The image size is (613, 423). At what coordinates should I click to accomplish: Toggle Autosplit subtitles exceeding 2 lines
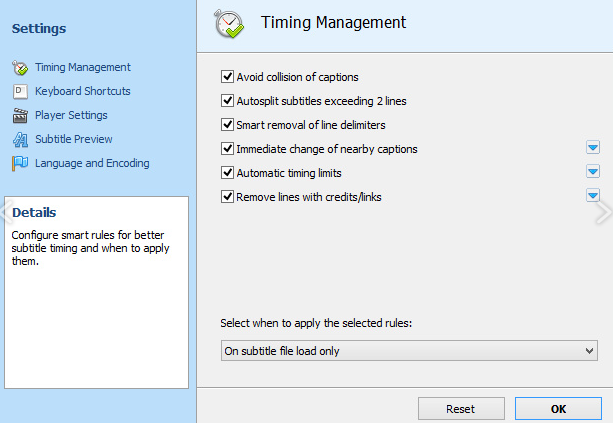(x=228, y=101)
